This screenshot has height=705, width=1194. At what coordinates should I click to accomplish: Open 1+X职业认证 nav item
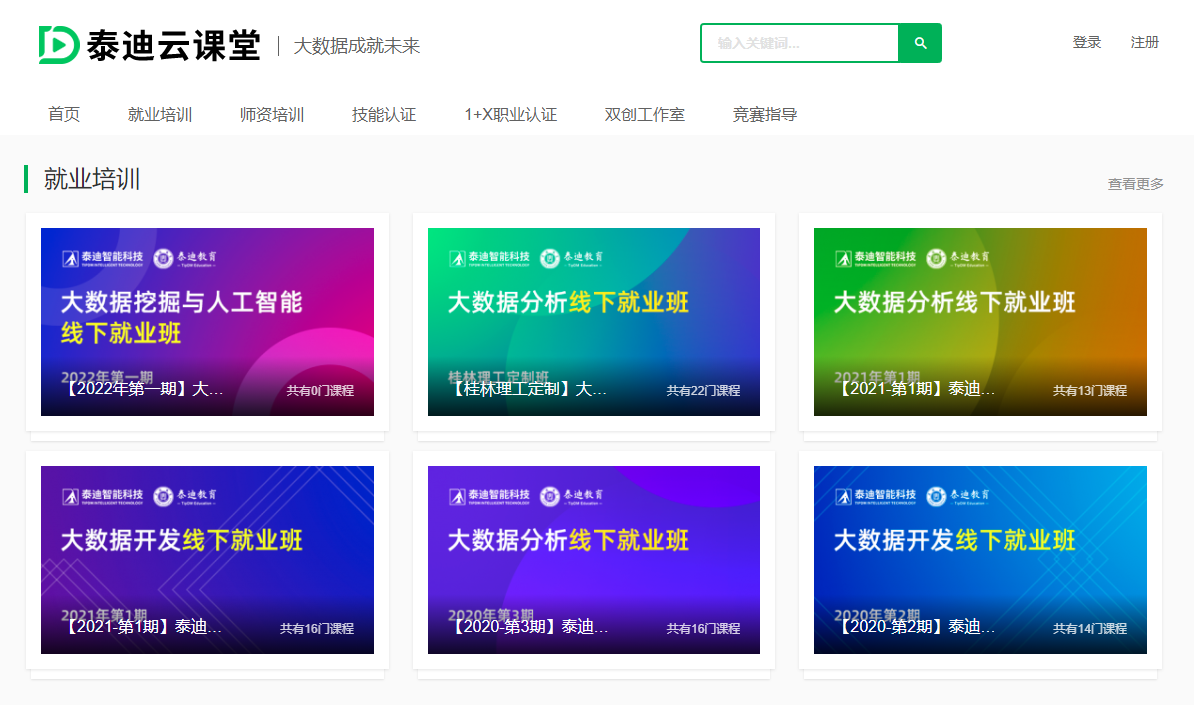point(511,114)
